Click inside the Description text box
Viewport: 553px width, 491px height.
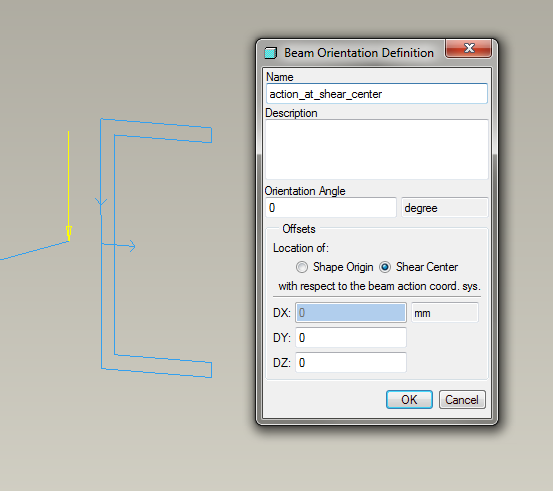pyautogui.click(x=377, y=150)
